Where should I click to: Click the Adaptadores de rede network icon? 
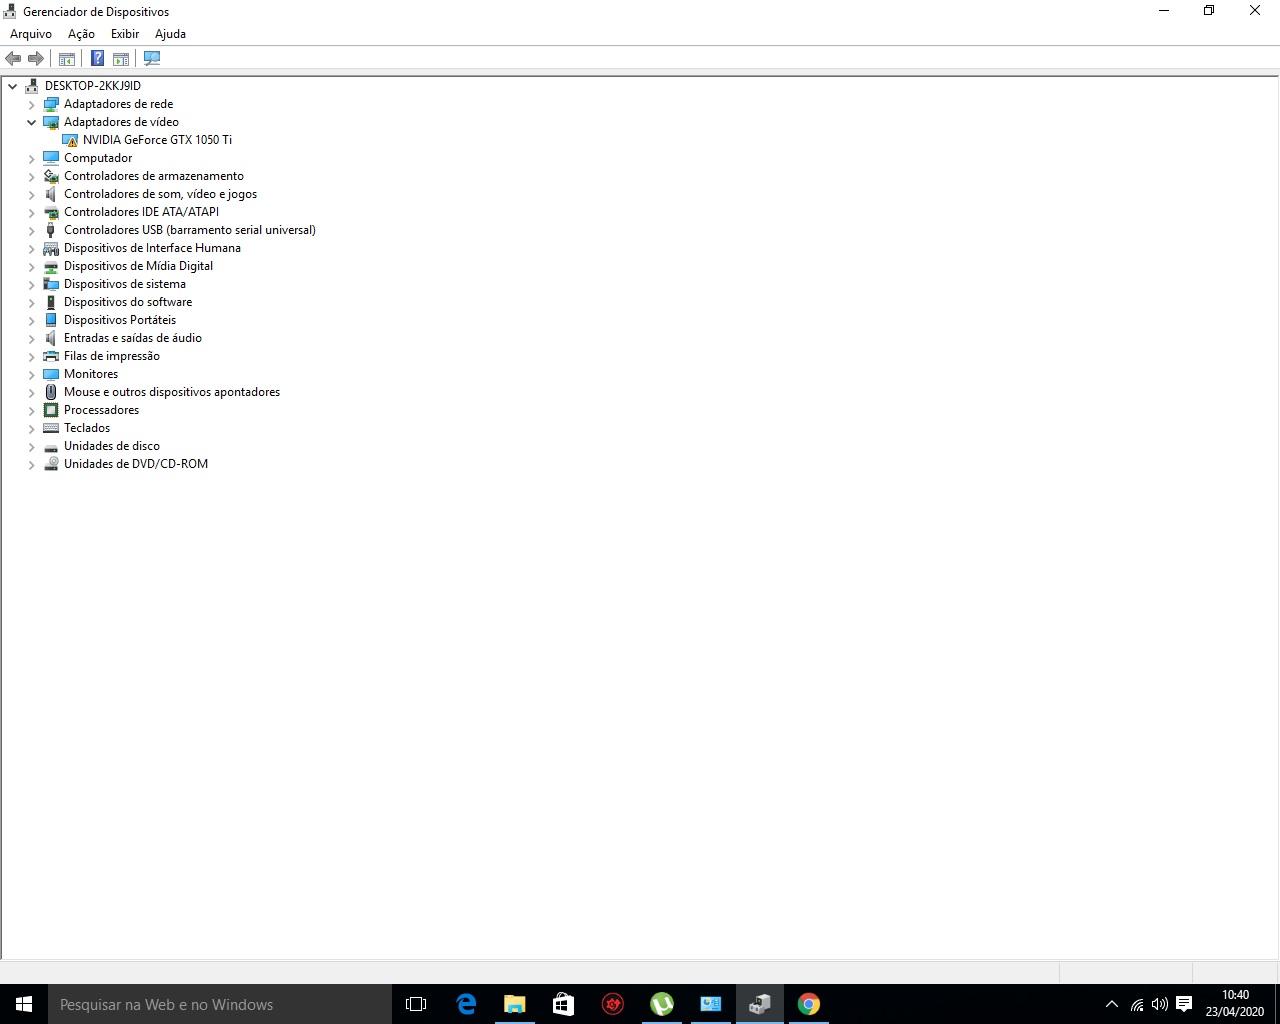(51, 104)
